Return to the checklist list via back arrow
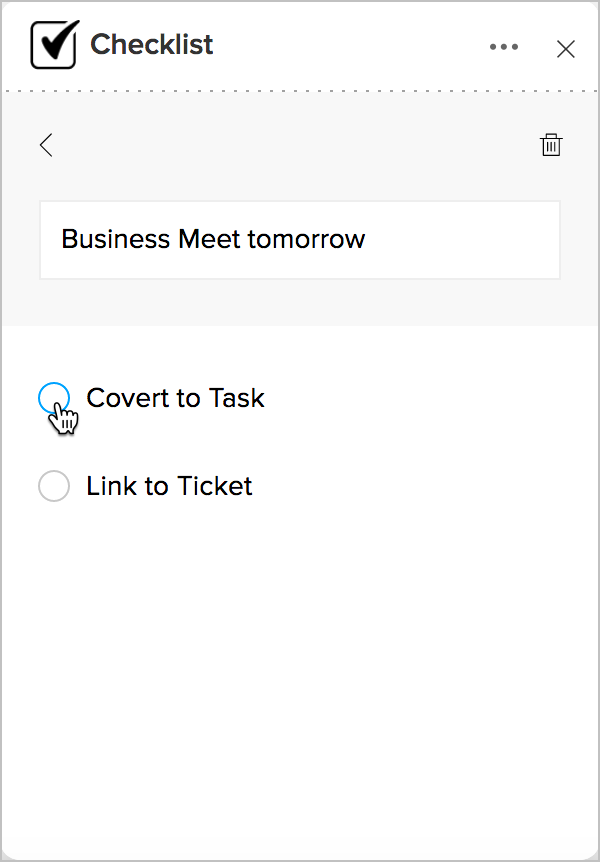 click(x=46, y=145)
